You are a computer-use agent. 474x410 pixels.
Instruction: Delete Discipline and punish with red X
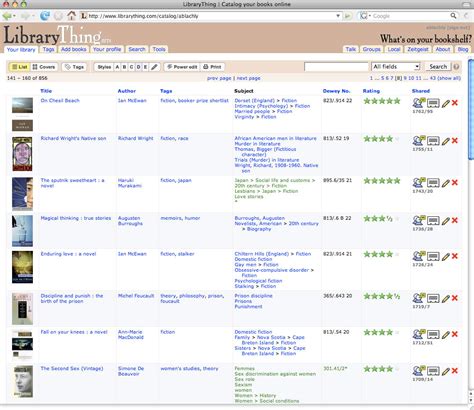tap(455, 298)
